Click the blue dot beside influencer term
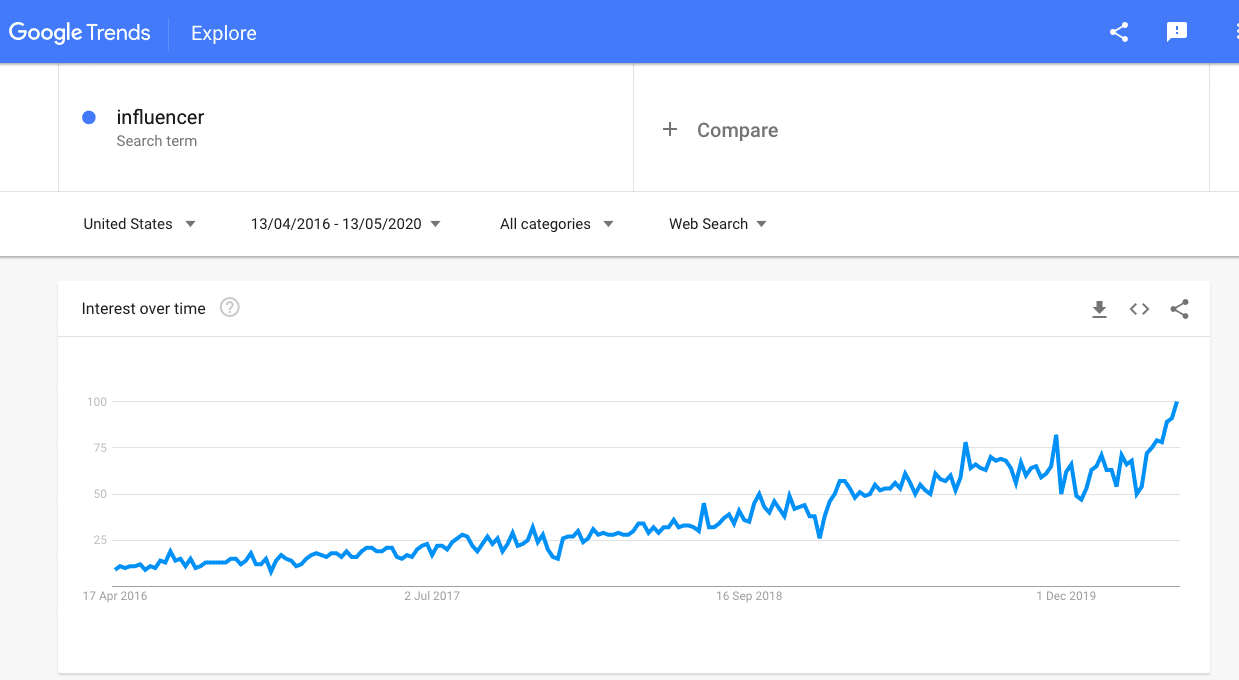Screen dimensions: 1239x680 (89, 117)
